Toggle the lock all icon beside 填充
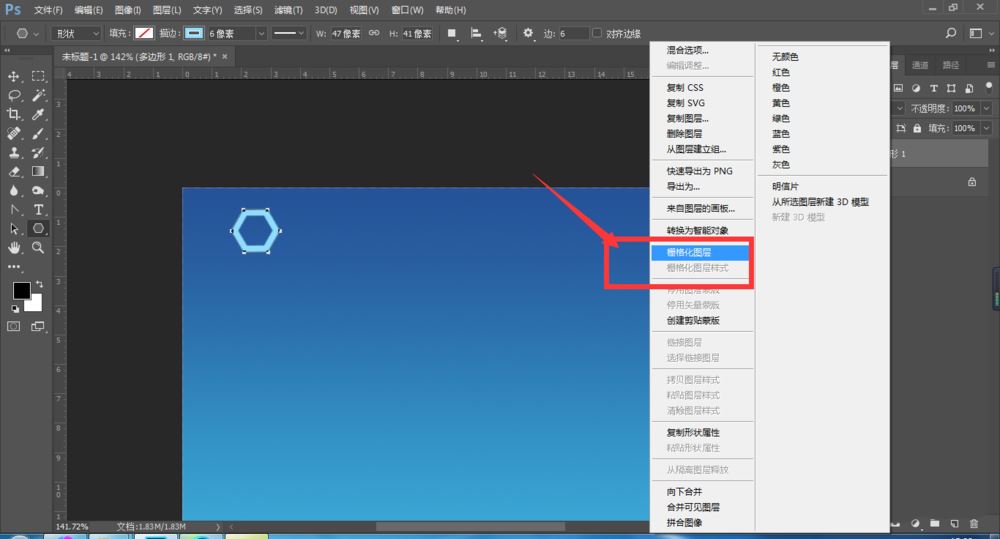Image resolution: width=1000 pixels, height=539 pixels. tap(917, 128)
